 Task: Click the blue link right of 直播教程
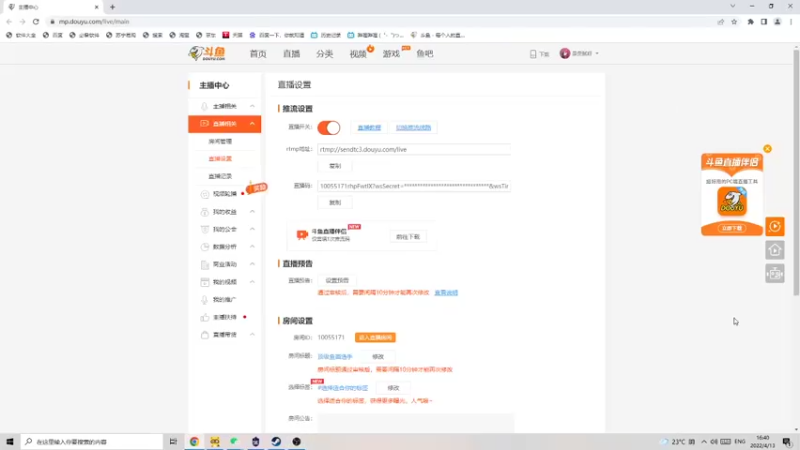tap(413, 128)
